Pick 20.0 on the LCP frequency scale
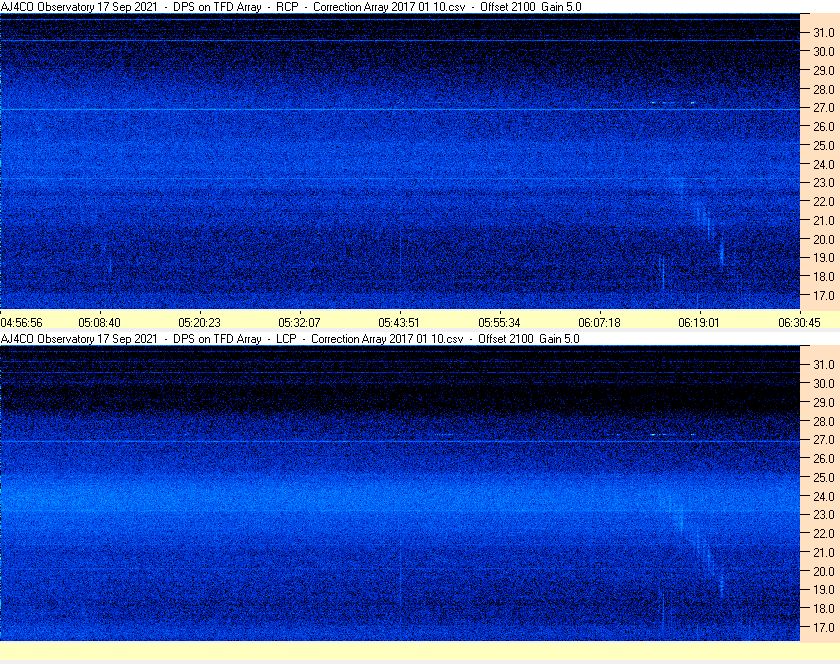 (824, 571)
